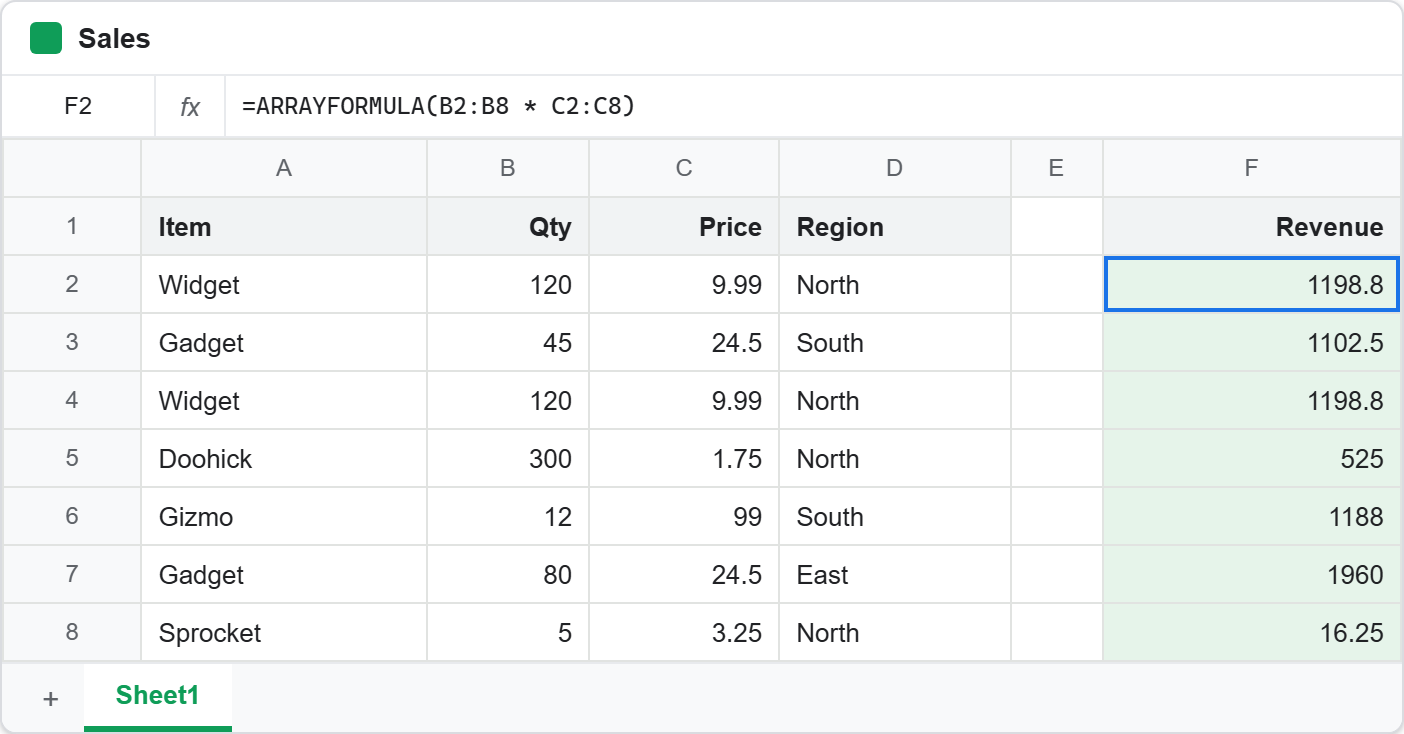Click revenue 1188 cell

1252,516
